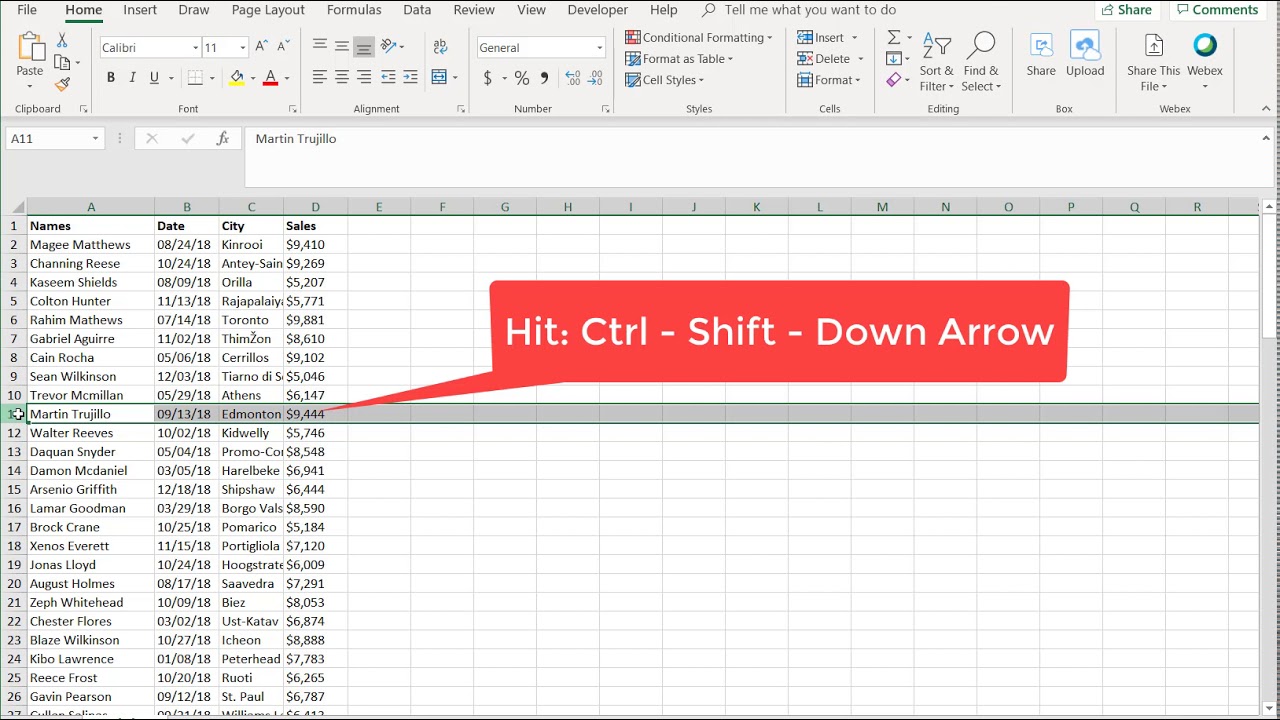
Task: Increase font size with the large A icon
Action: [262, 47]
